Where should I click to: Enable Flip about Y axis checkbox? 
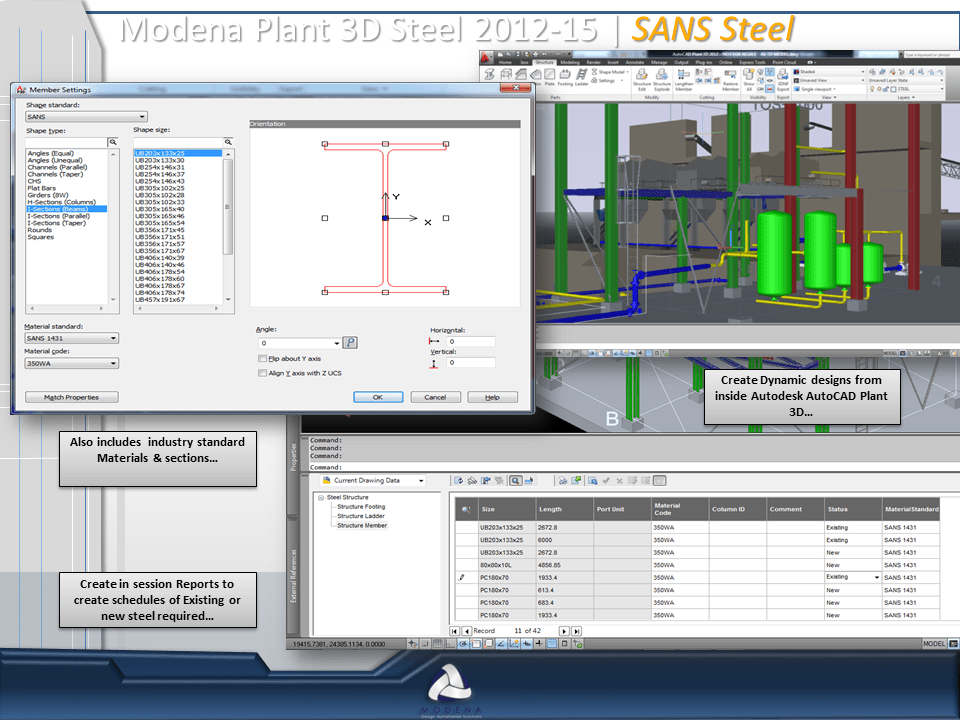(x=263, y=359)
